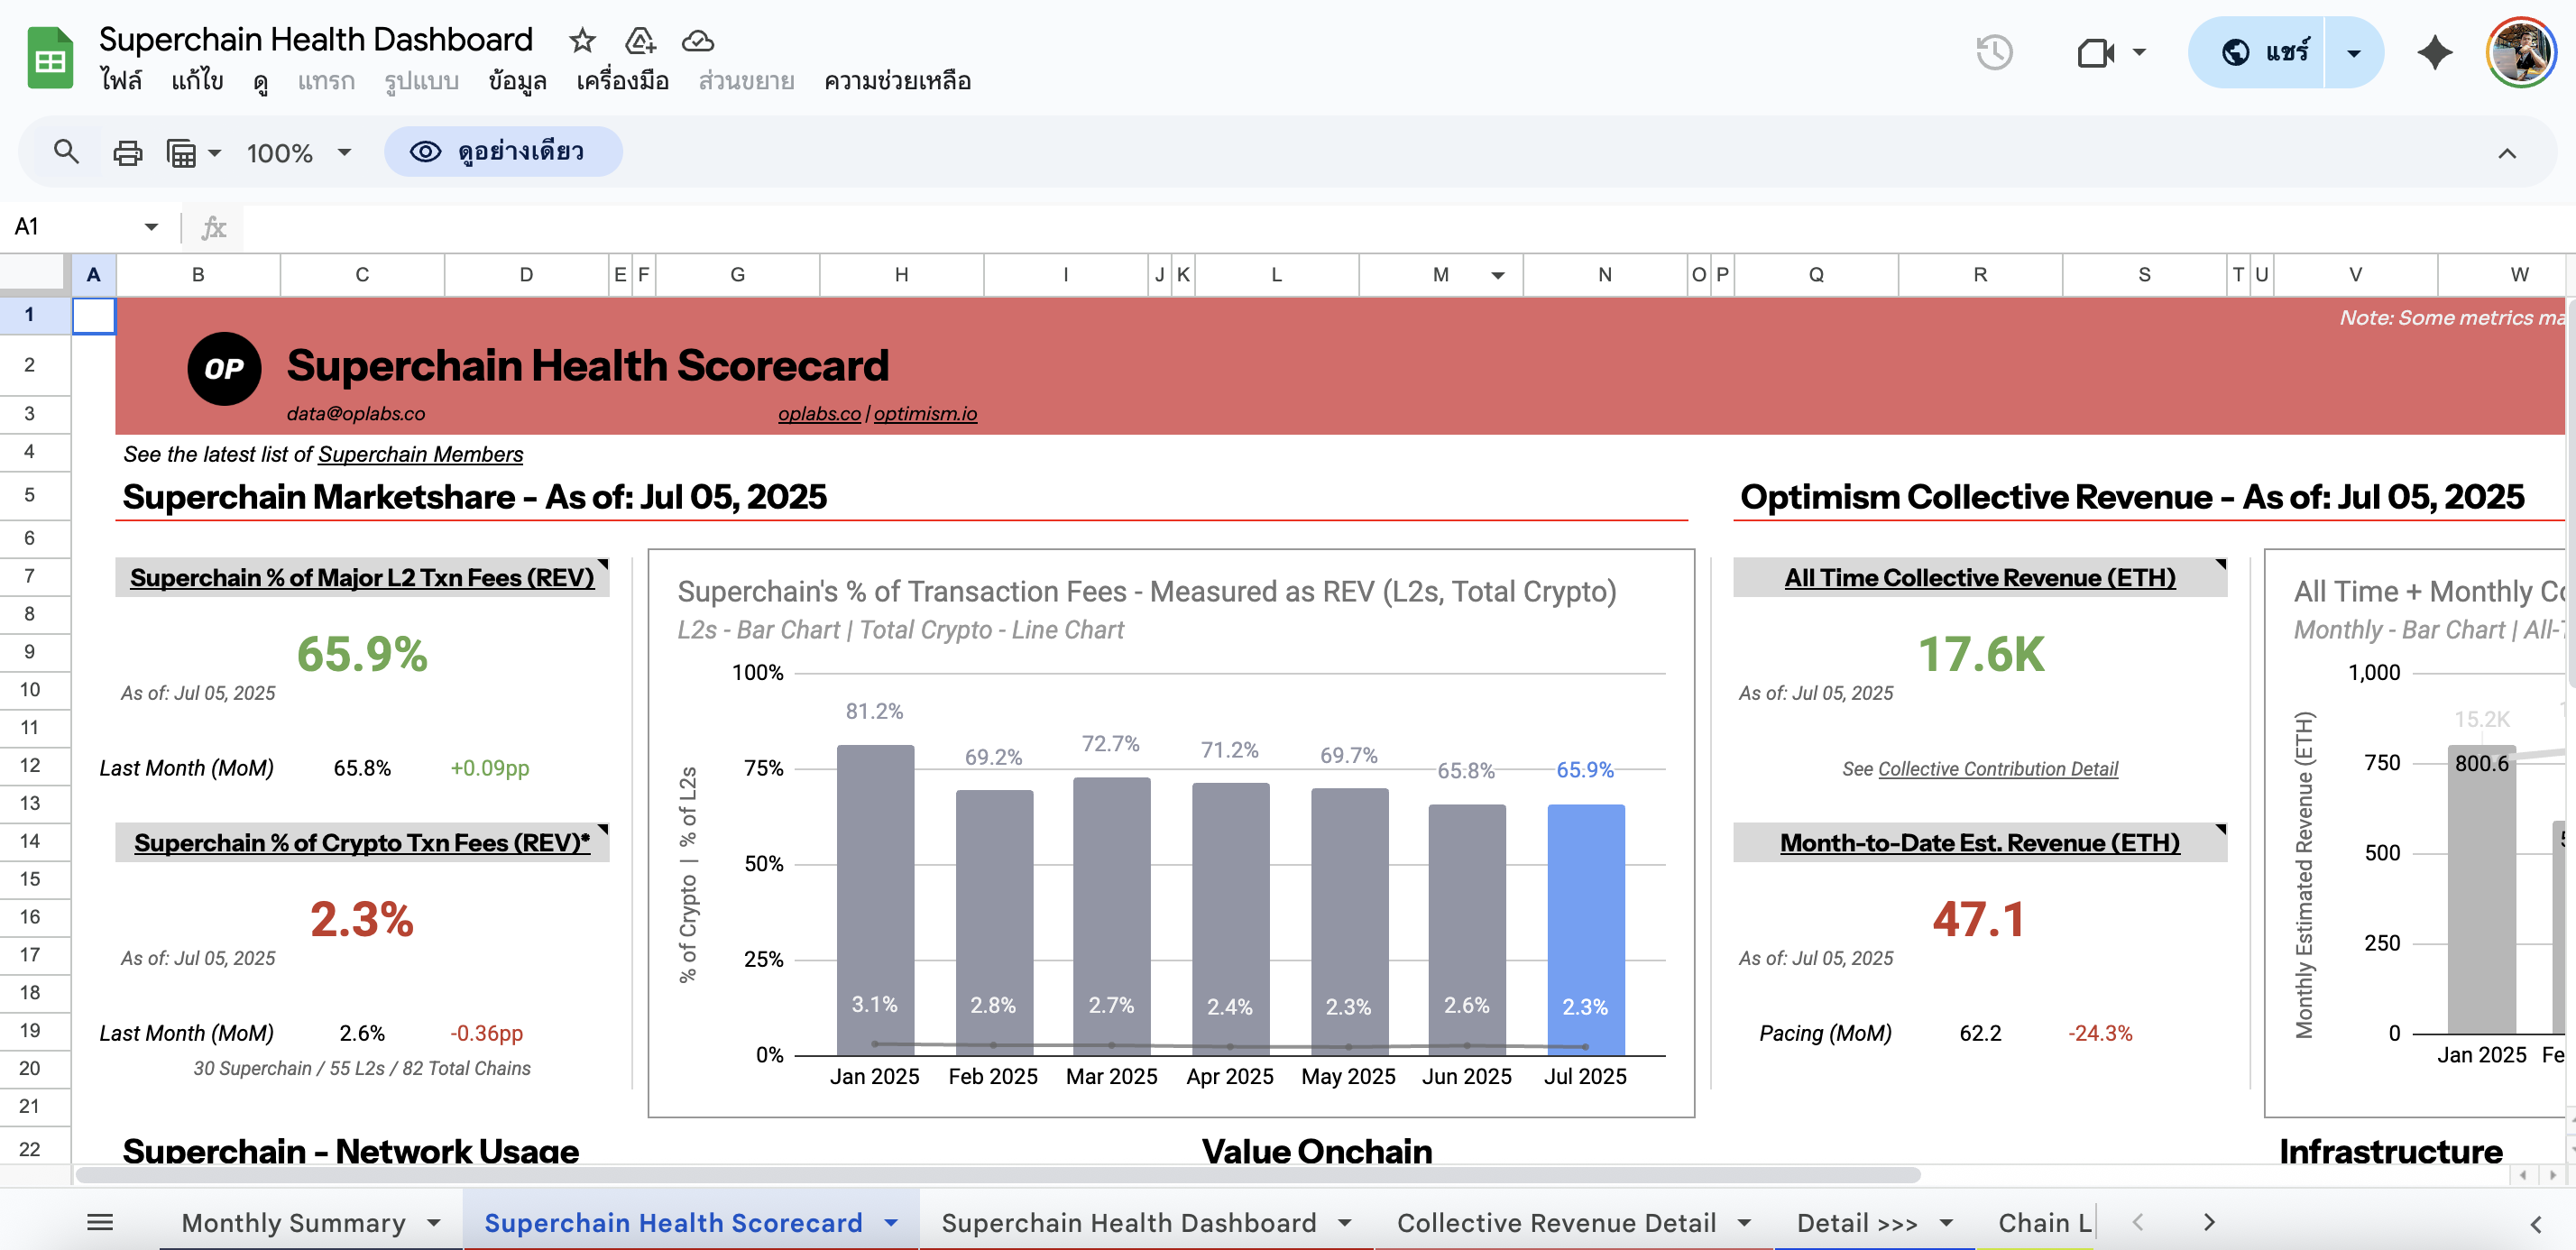Image resolution: width=2576 pixels, height=1250 pixels.
Task: Search the toolbar menus with magnifier
Action: (x=66, y=152)
